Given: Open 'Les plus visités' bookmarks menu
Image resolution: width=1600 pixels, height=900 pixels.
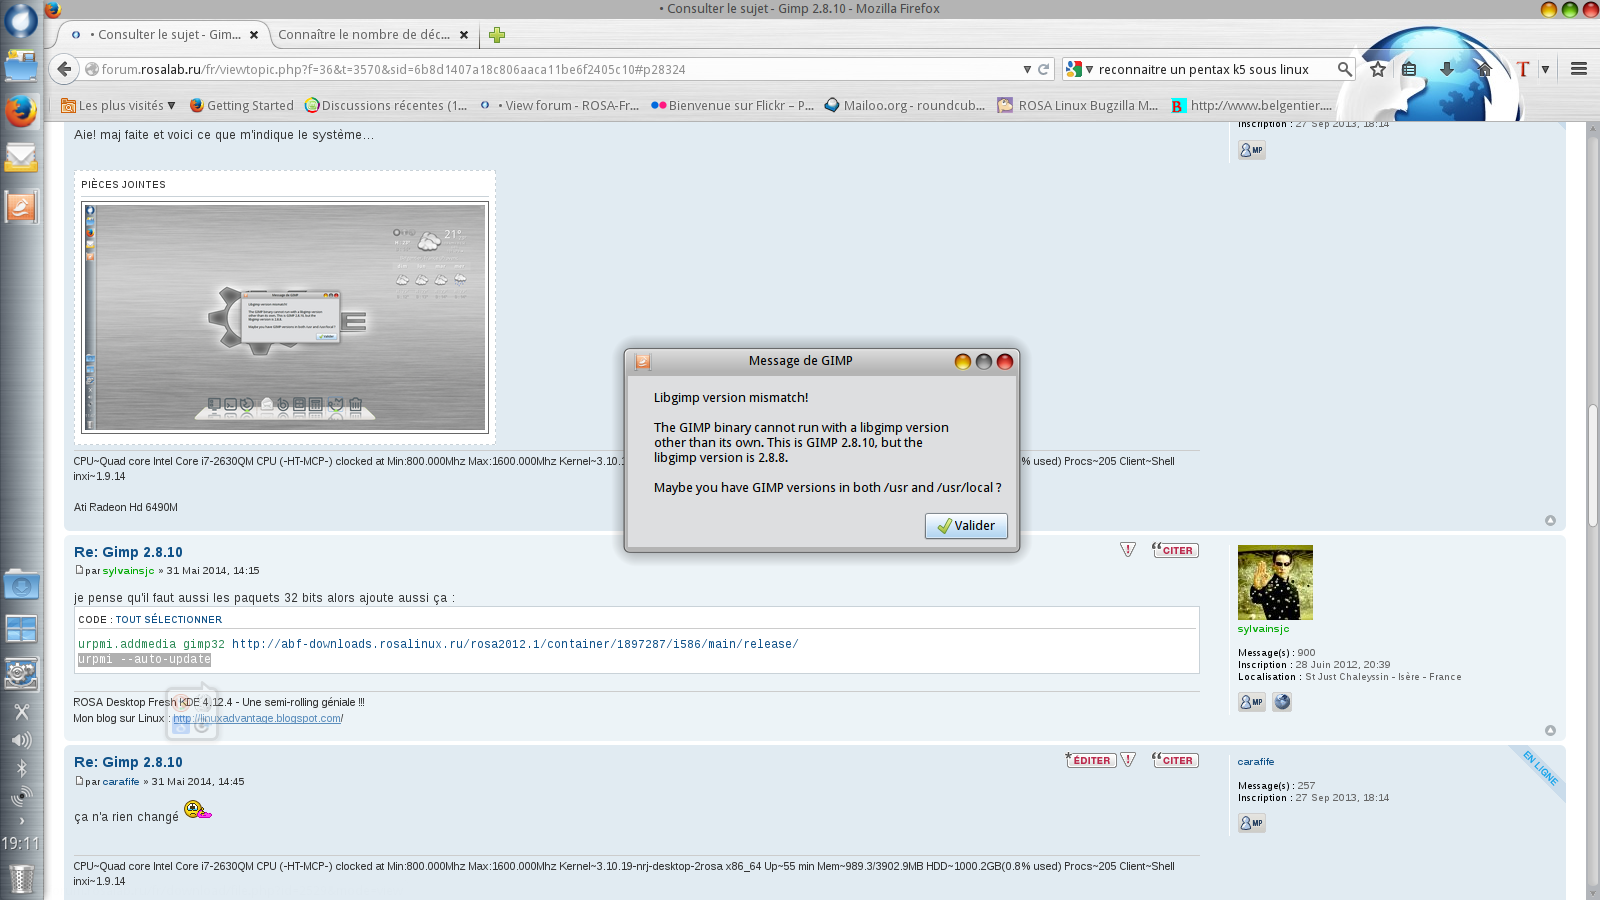Looking at the screenshot, I should click(118, 105).
